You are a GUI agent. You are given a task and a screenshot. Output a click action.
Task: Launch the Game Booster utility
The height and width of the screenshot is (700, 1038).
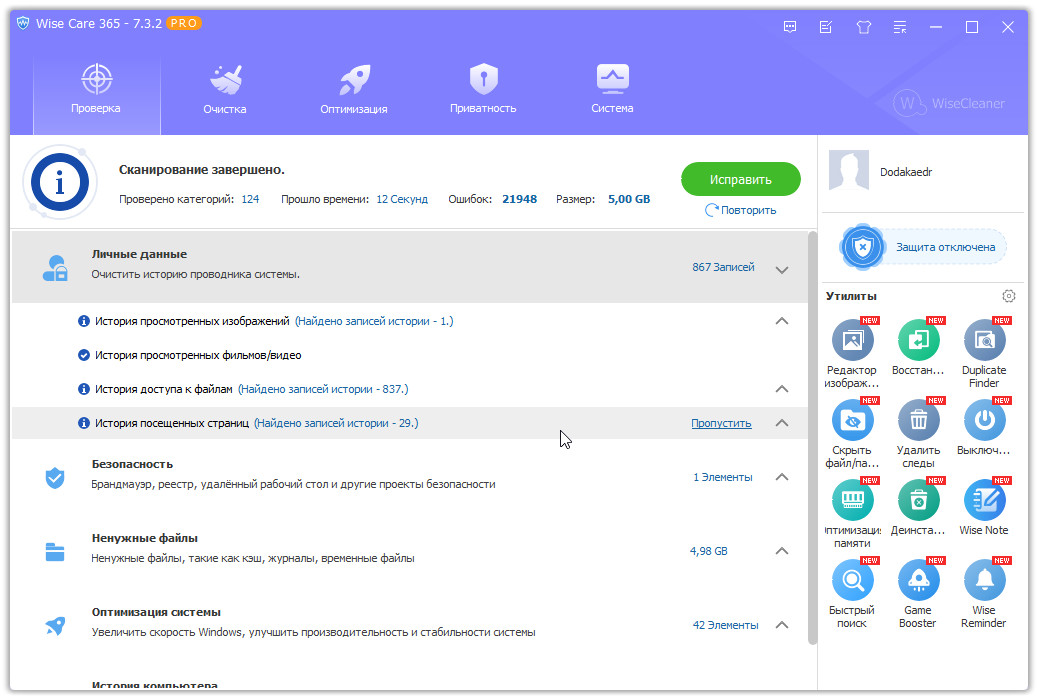click(x=917, y=581)
